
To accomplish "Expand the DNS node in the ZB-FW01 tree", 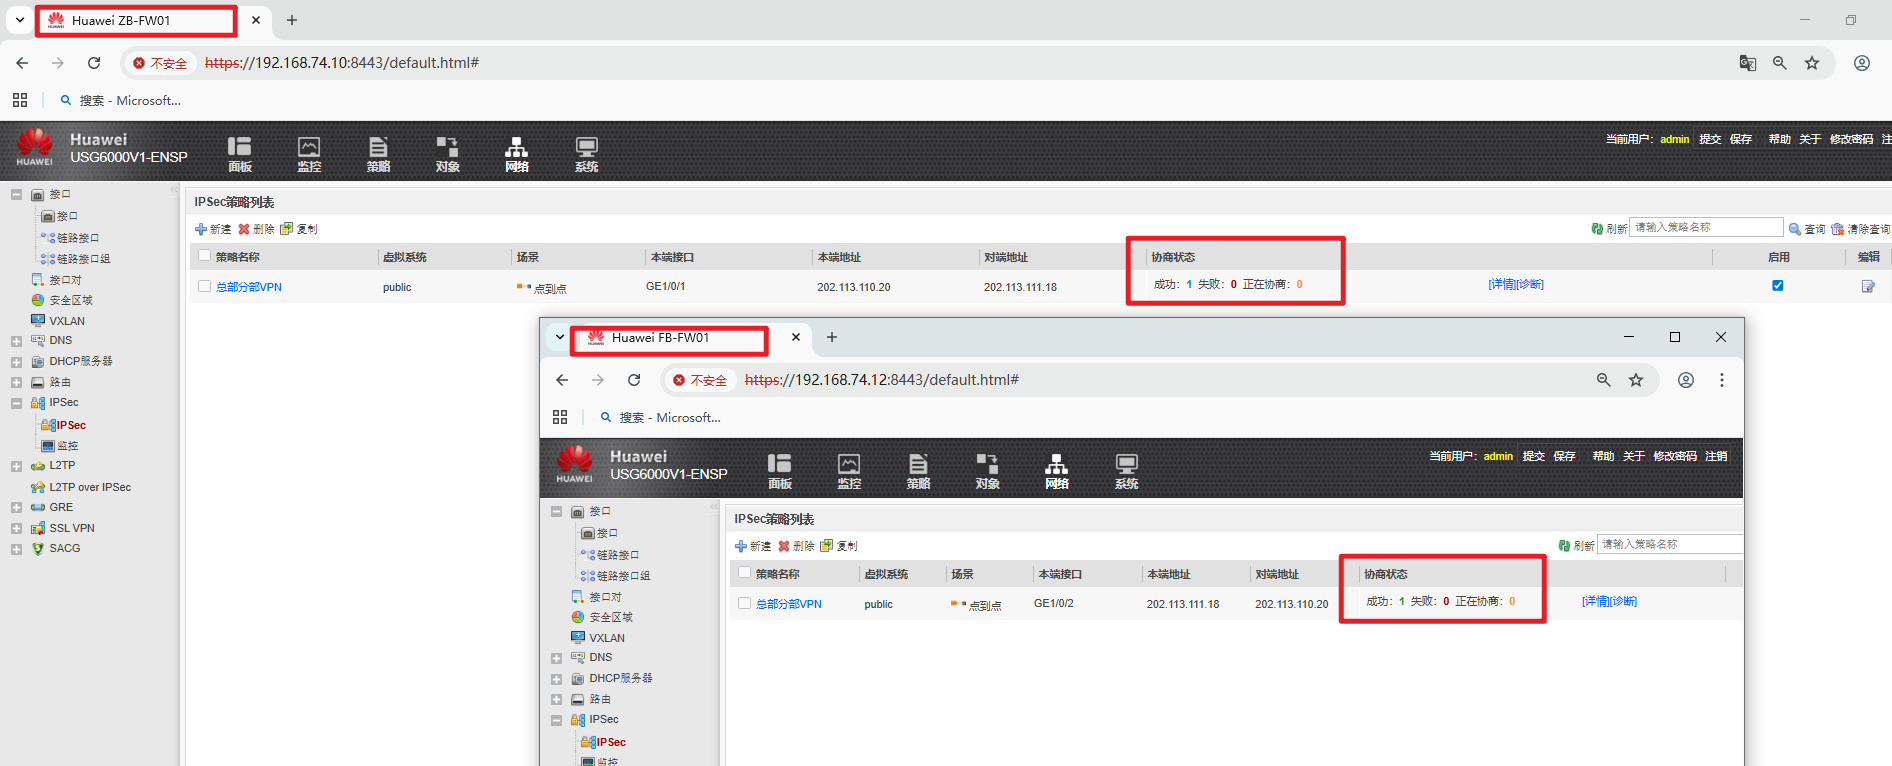I will point(16,341).
